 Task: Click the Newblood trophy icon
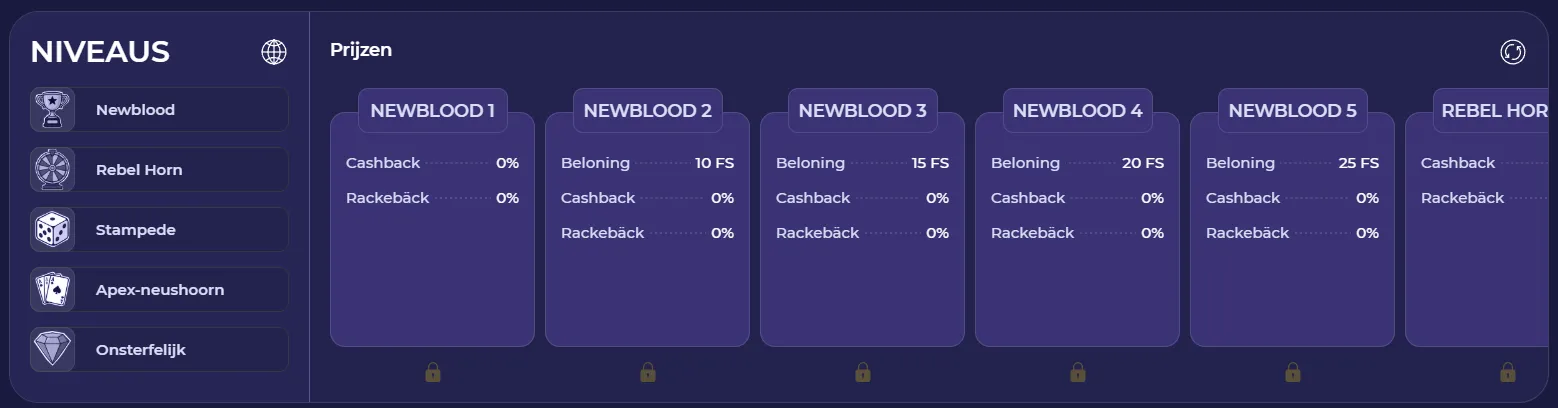point(53,110)
